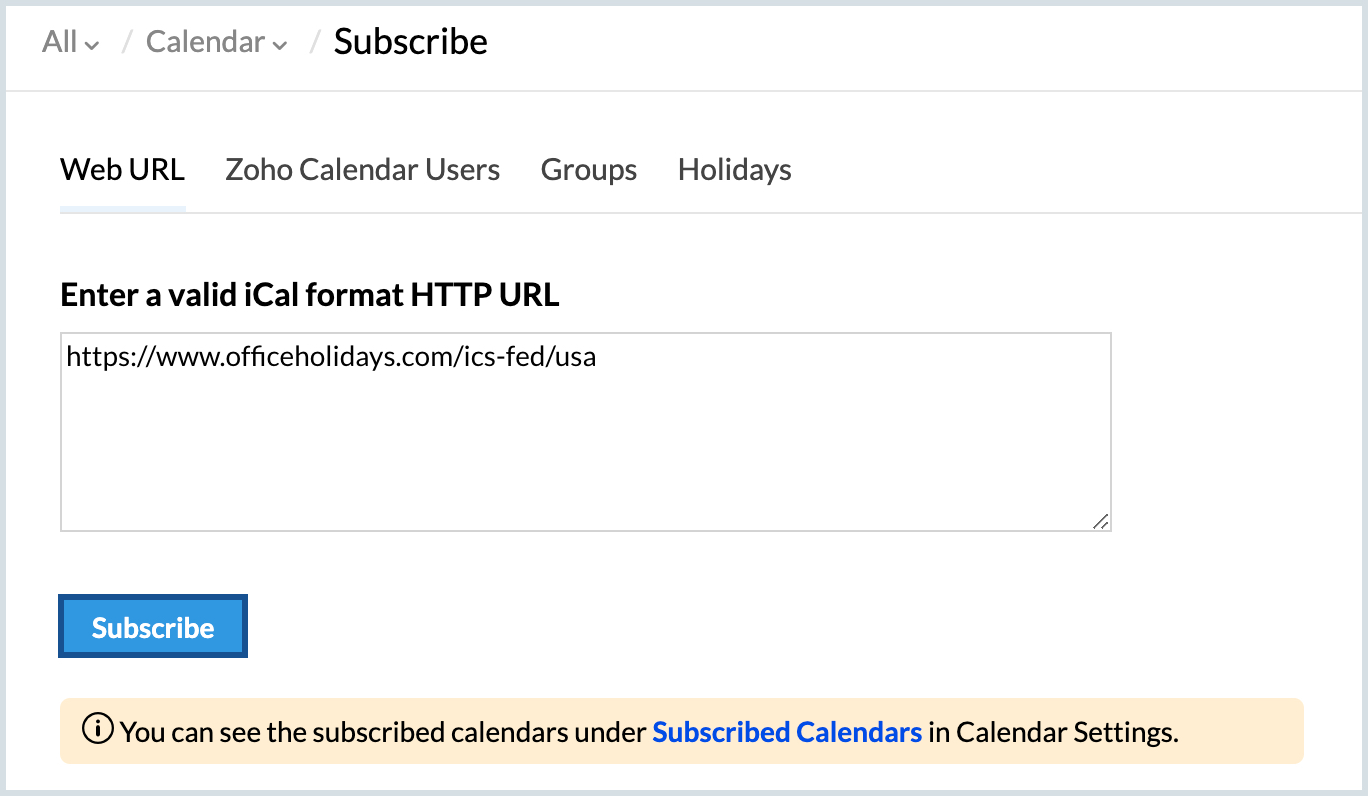This screenshot has height=796, width=1368.
Task: Click the officeholidays.com URL text
Action: point(331,357)
